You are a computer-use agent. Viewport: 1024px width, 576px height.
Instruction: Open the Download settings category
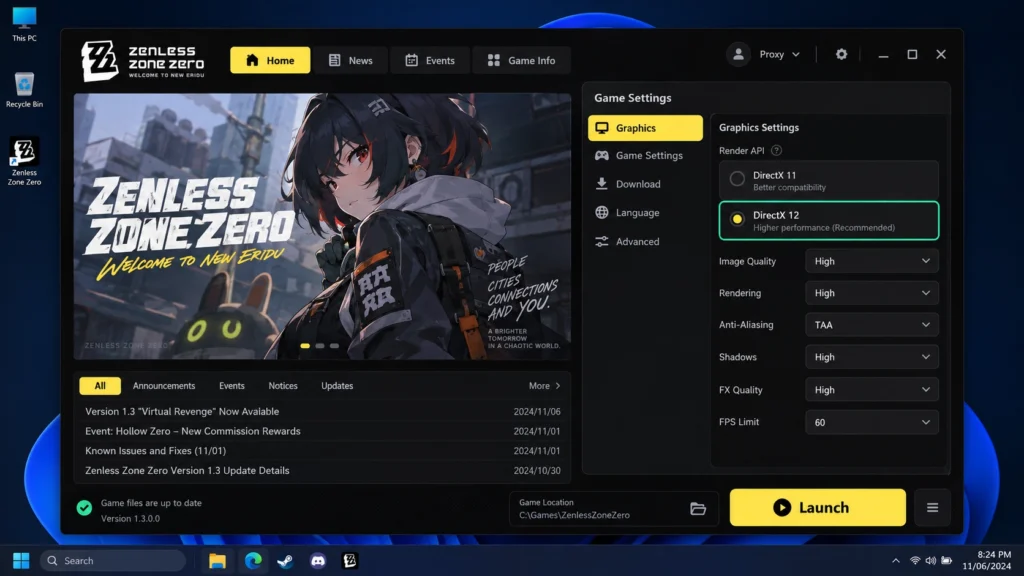645,184
